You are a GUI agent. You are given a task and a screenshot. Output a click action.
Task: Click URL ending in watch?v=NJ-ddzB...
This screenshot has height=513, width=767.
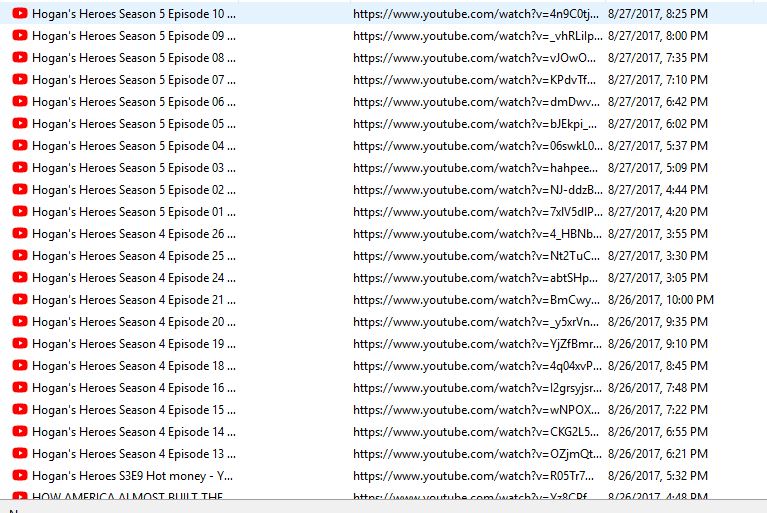(x=477, y=190)
